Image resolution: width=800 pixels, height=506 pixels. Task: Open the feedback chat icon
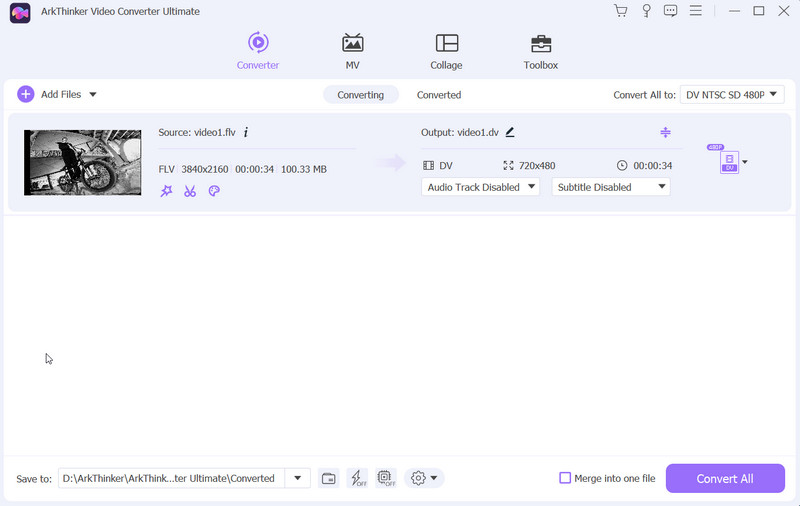(x=670, y=11)
